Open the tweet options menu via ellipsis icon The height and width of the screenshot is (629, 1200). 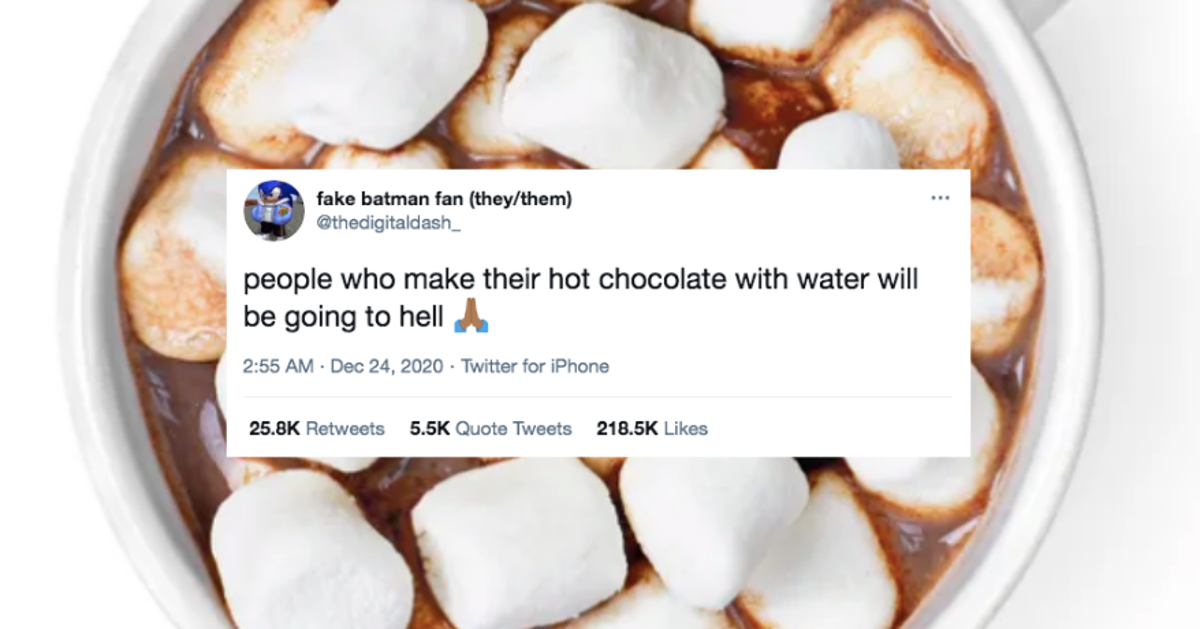(x=940, y=198)
